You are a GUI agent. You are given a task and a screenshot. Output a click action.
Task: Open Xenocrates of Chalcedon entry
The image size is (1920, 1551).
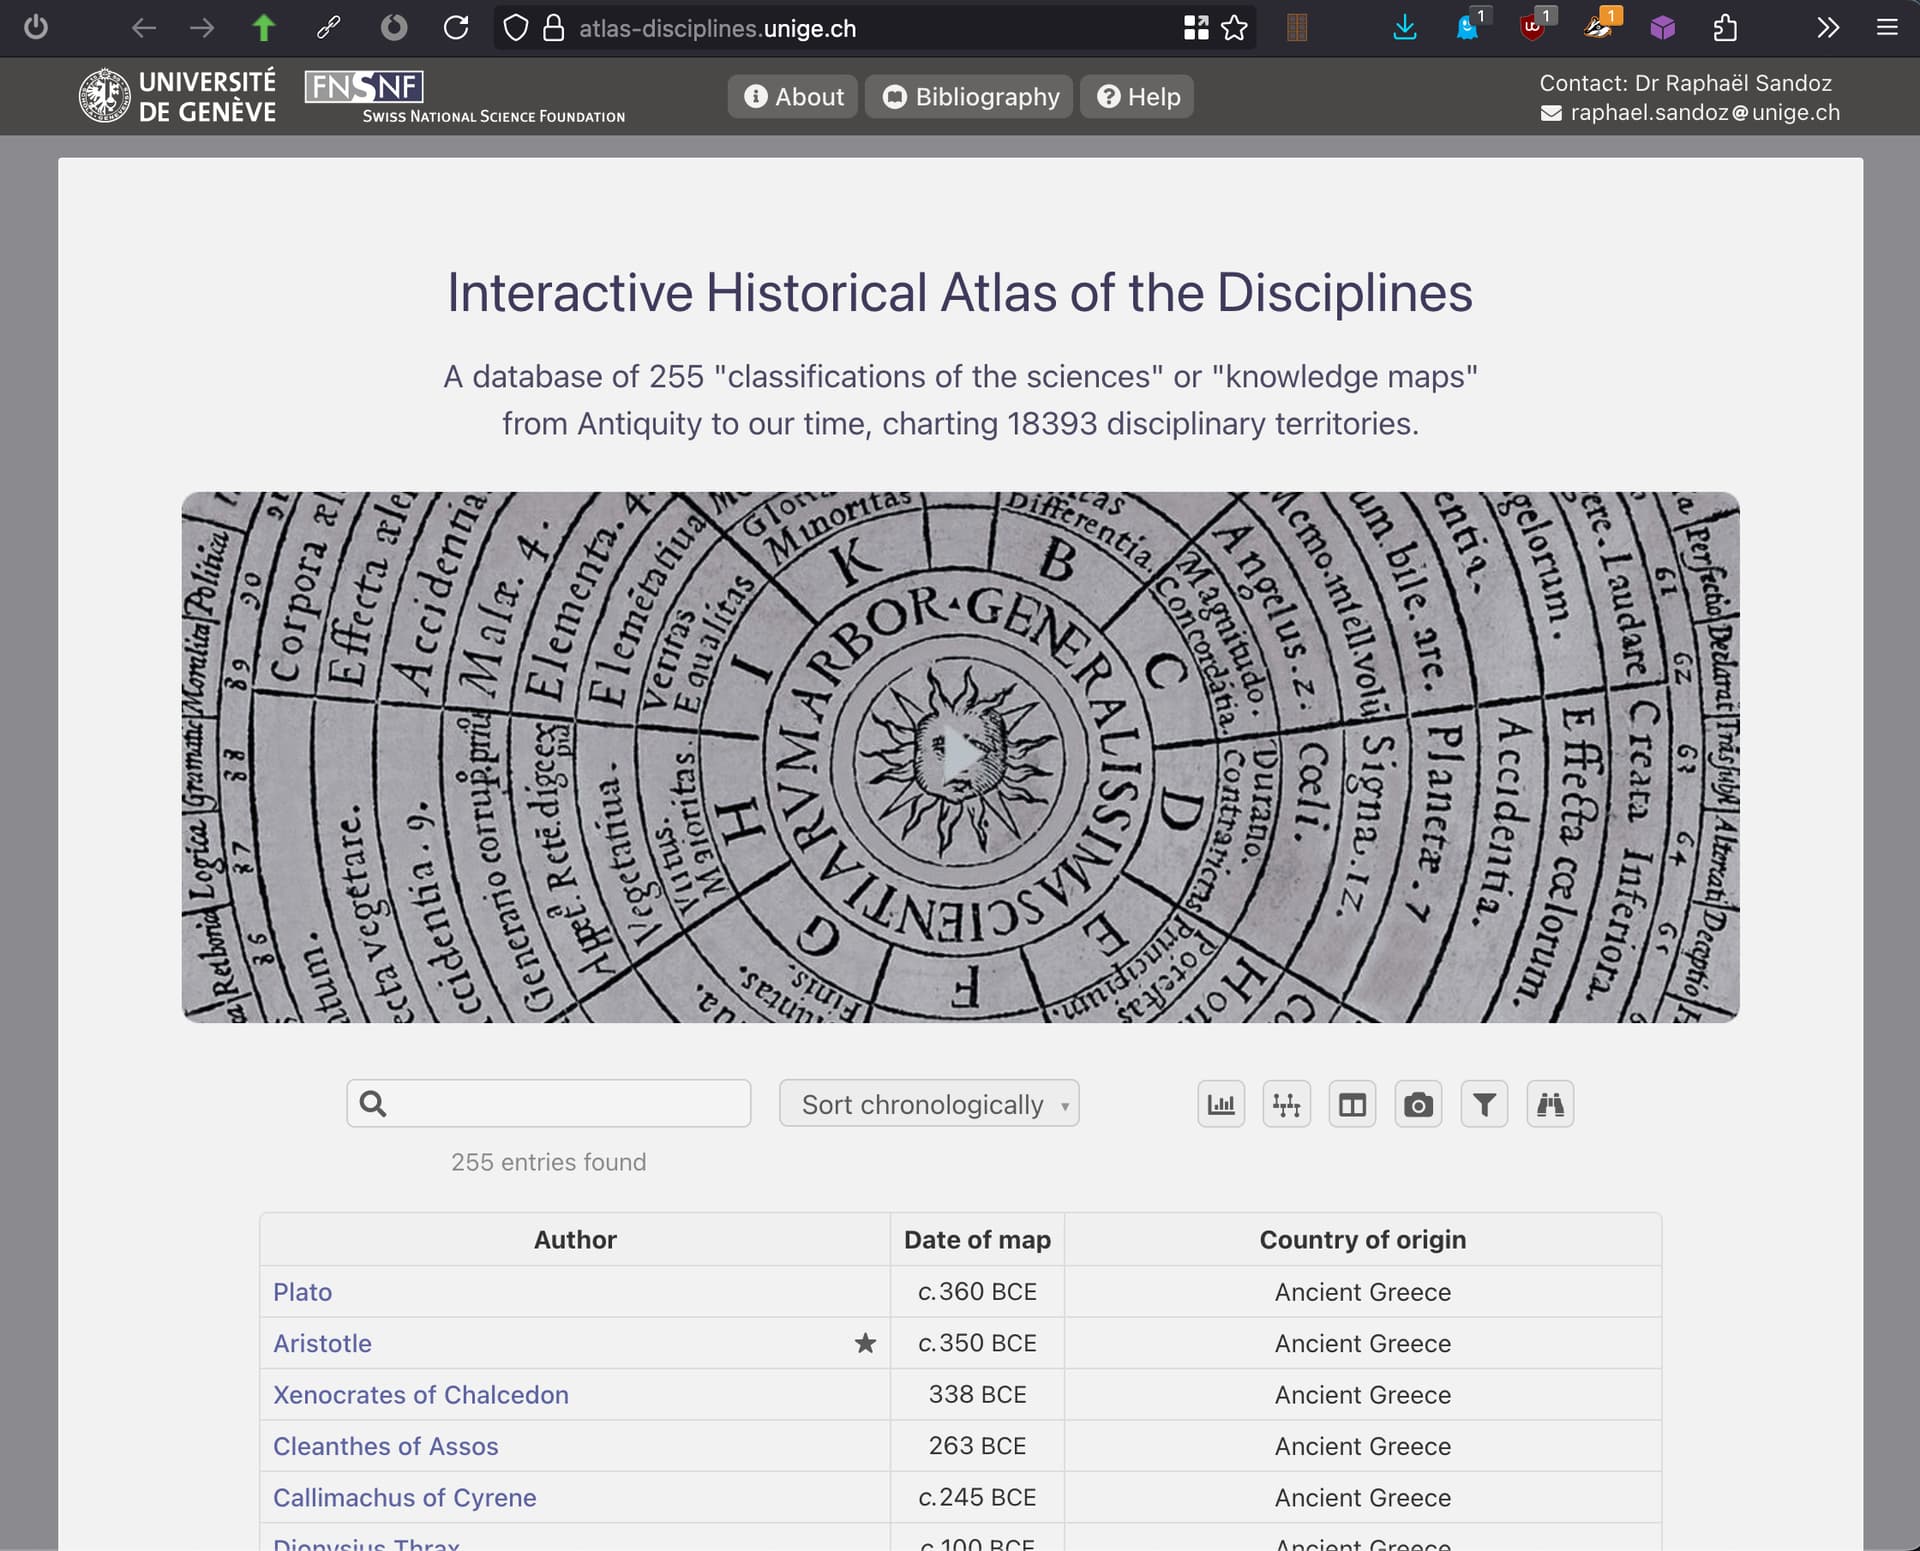point(420,1395)
